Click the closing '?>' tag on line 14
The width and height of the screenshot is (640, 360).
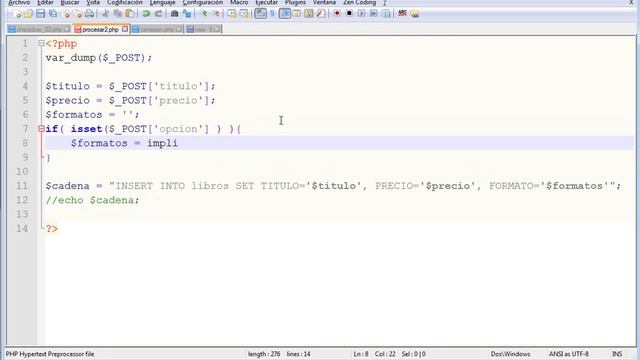[51, 229]
